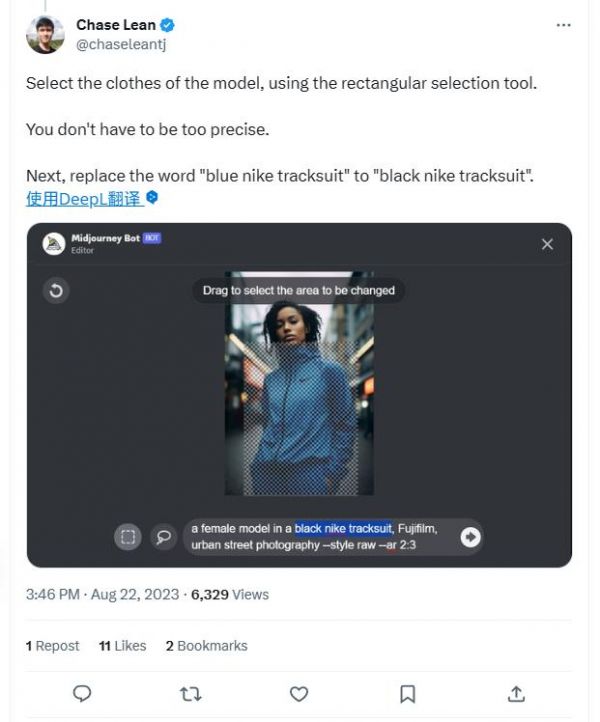This screenshot has height=722, width=600.
Task: Submit the prompt with arrow button
Action: [470, 537]
